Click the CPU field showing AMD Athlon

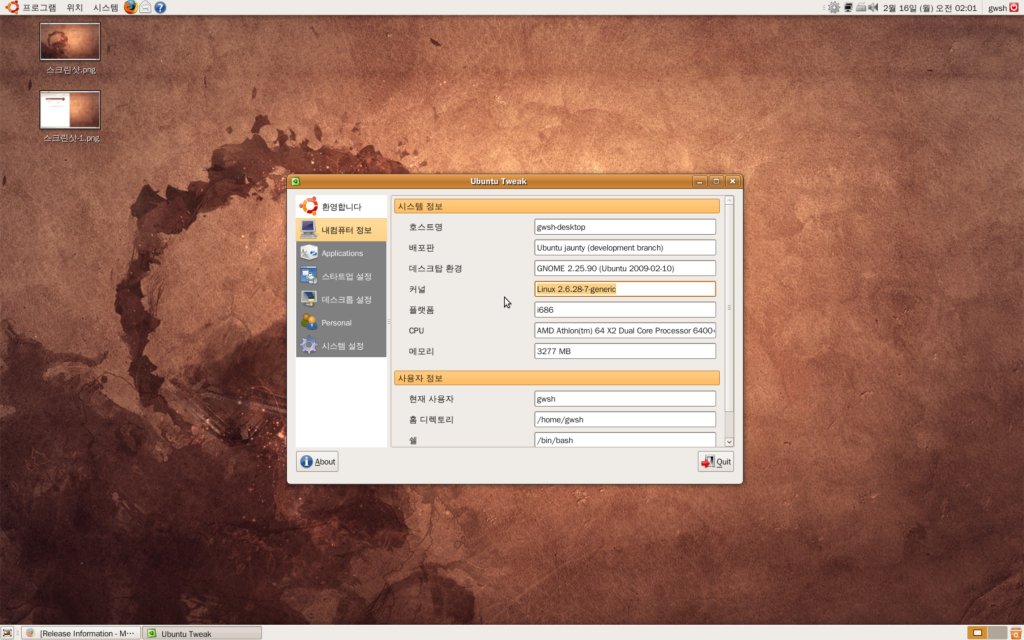pos(624,330)
